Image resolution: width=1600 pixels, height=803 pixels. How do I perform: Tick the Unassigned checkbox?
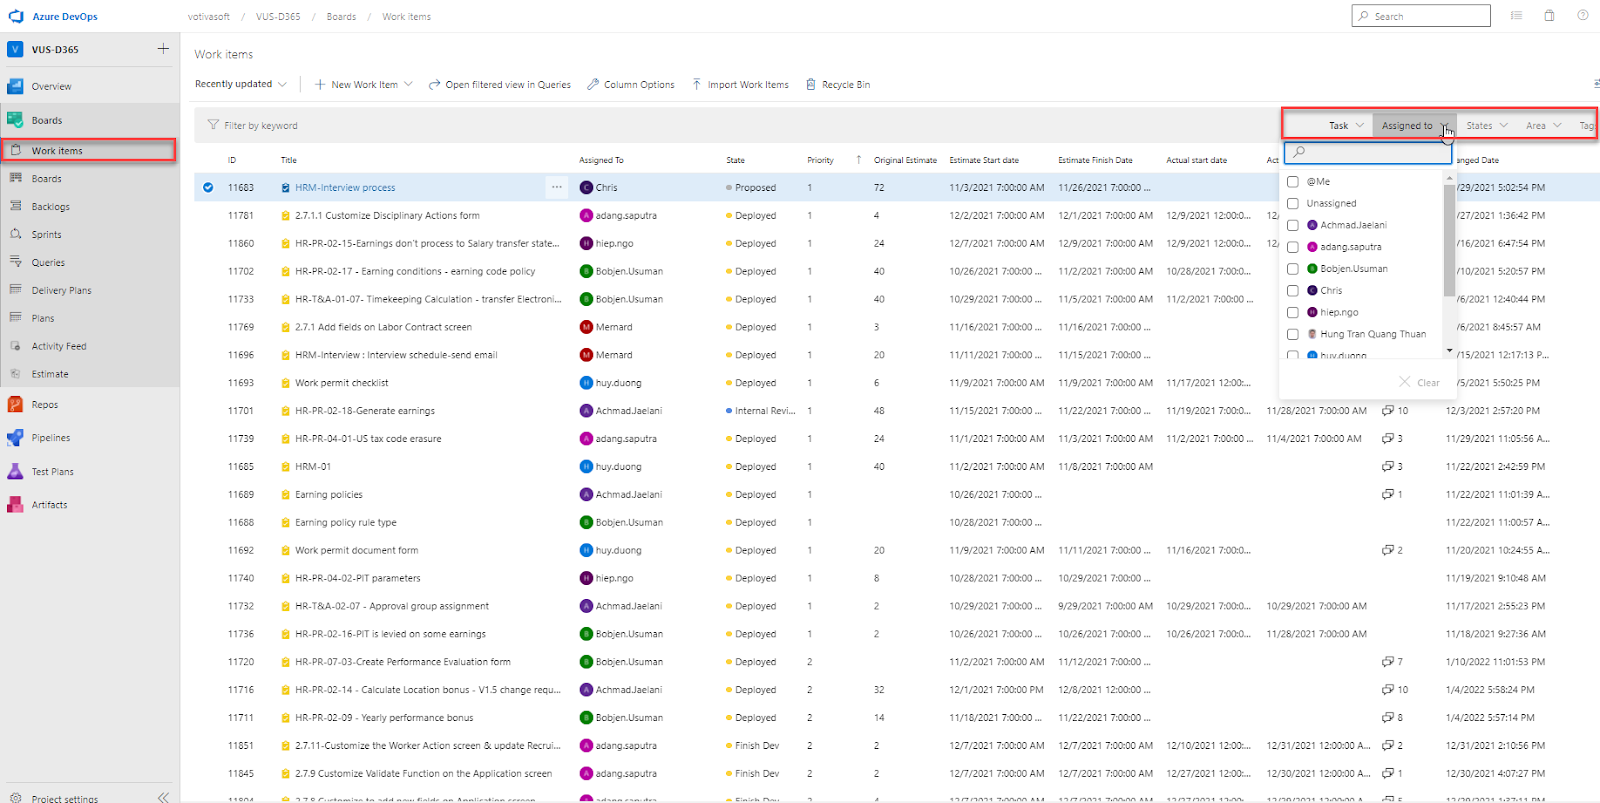(x=1293, y=204)
